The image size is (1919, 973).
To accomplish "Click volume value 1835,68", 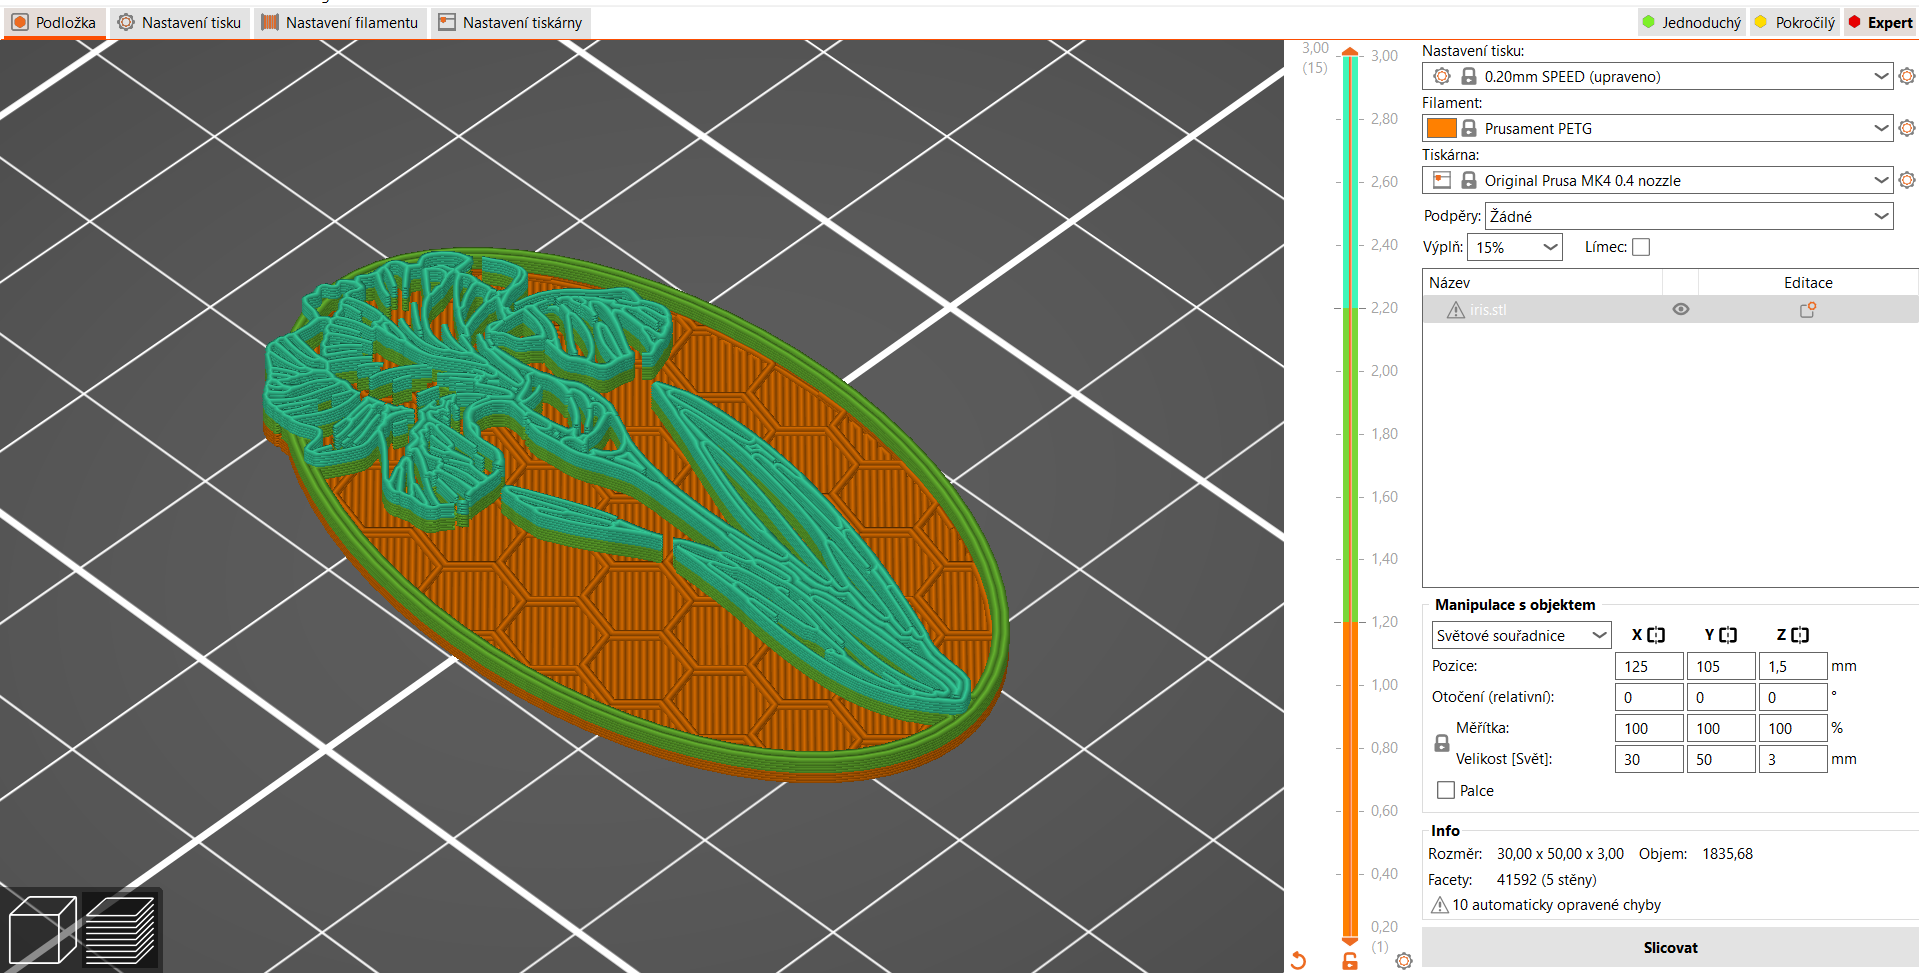I will point(1727,854).
